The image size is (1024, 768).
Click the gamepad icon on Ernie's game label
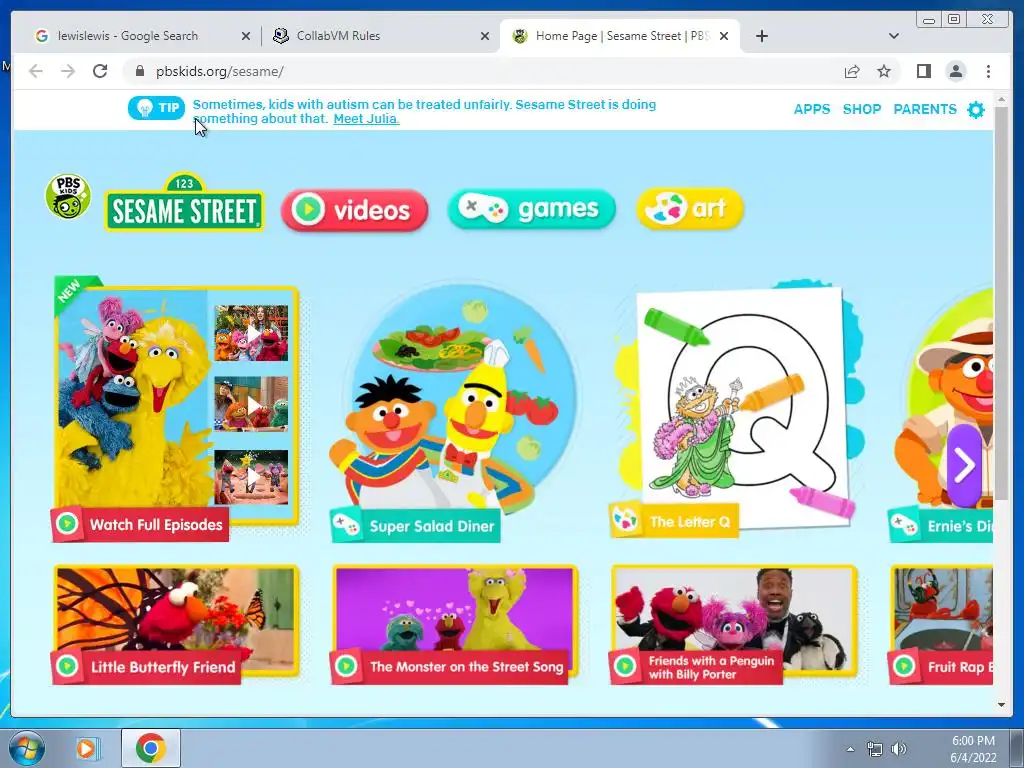click(x=904, y=524)
